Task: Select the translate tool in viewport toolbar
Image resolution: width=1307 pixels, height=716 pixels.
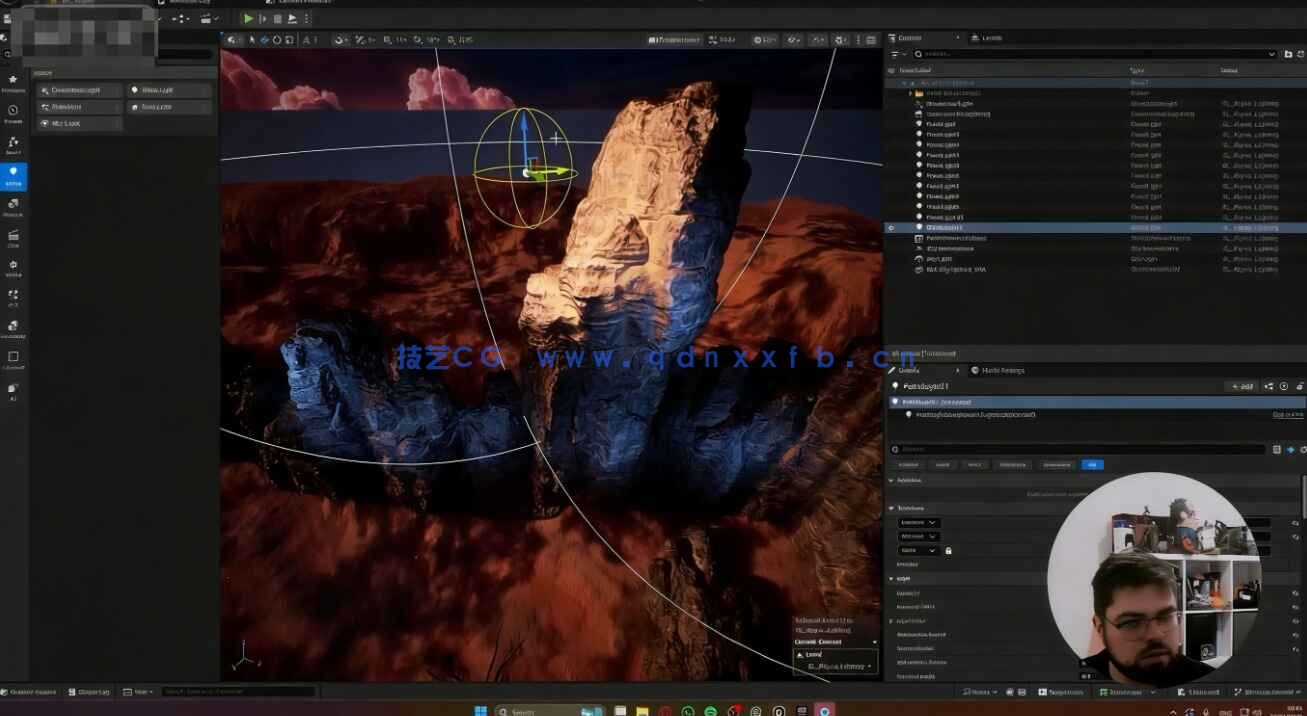Action: click(x=263, y=40)
